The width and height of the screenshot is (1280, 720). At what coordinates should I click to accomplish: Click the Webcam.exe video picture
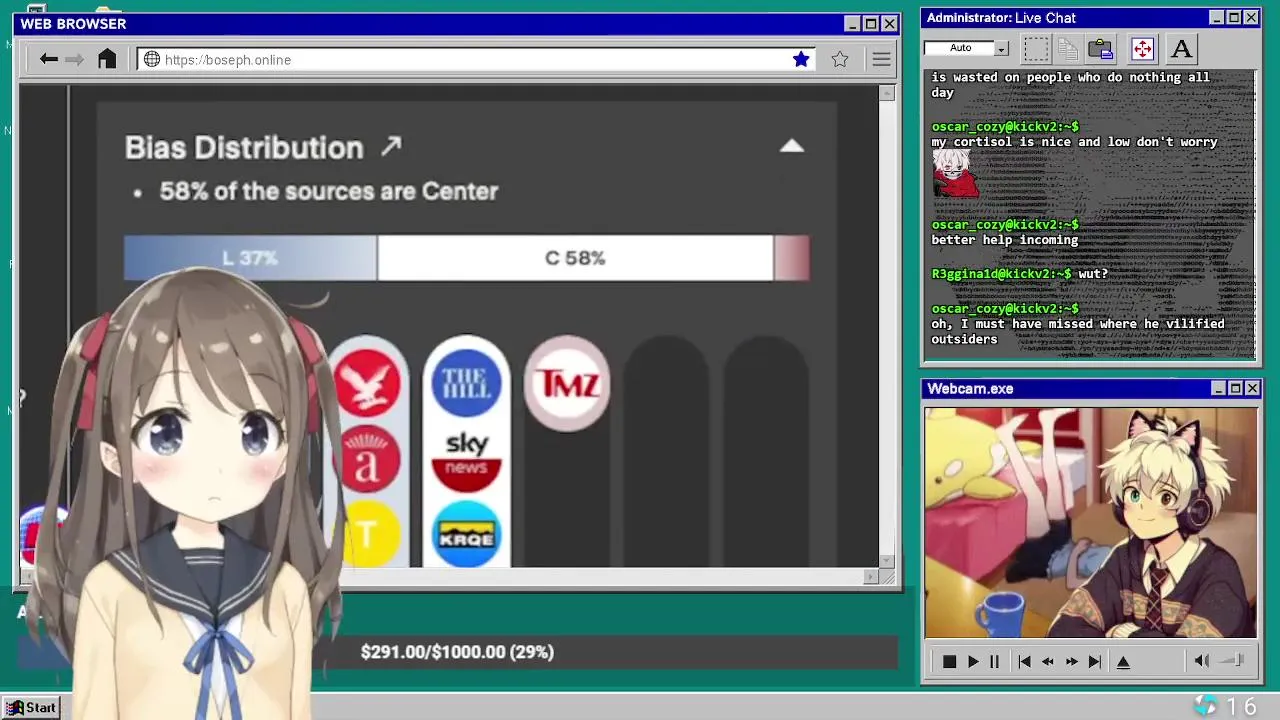tap(1090, 522)
